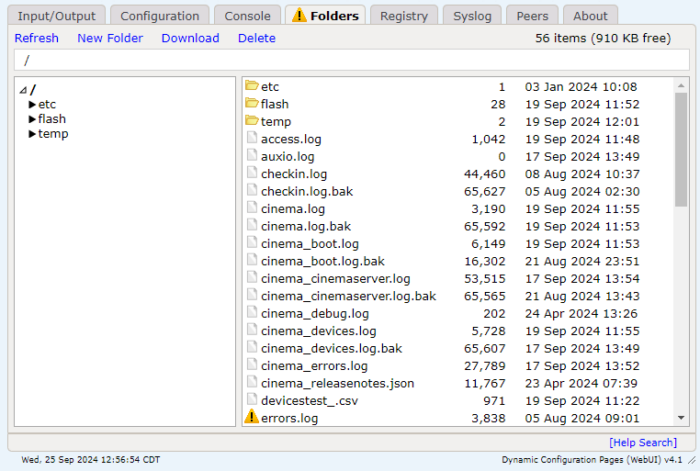Click the cinema_devices.log.bak file icon
Image resolution: width=700 pixels, height=471 pixels.
tap(252, 346)
